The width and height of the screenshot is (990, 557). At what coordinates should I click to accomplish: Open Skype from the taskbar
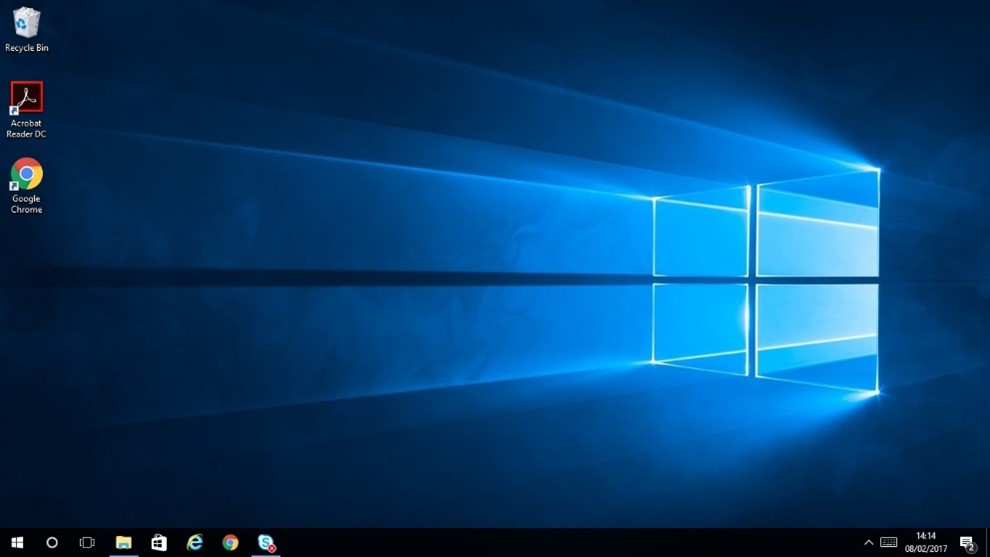(x=266, y=542)
